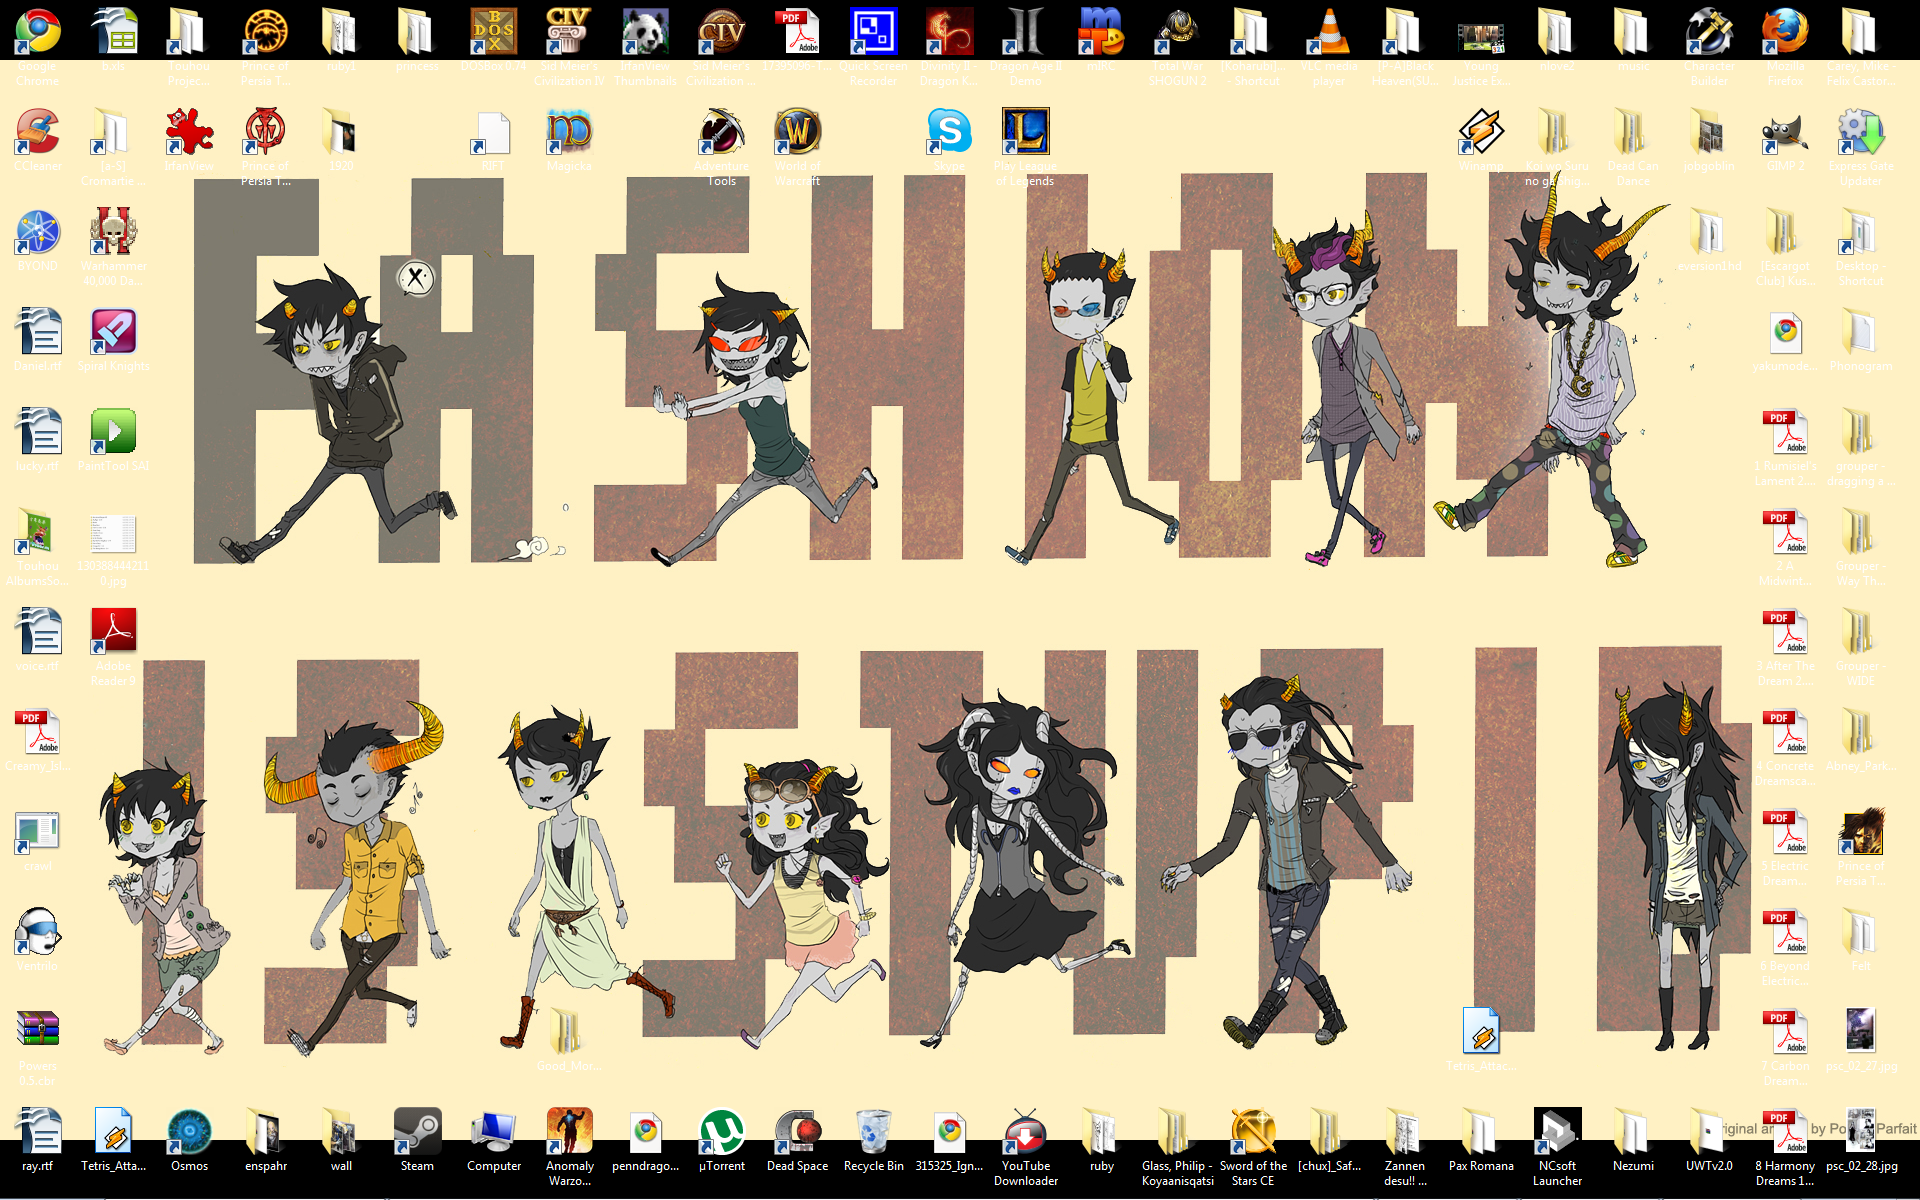Screen dimensions: 1920x1200
Task: Launch µTorrent from the desktop
Action: [x=721, y=1132]
